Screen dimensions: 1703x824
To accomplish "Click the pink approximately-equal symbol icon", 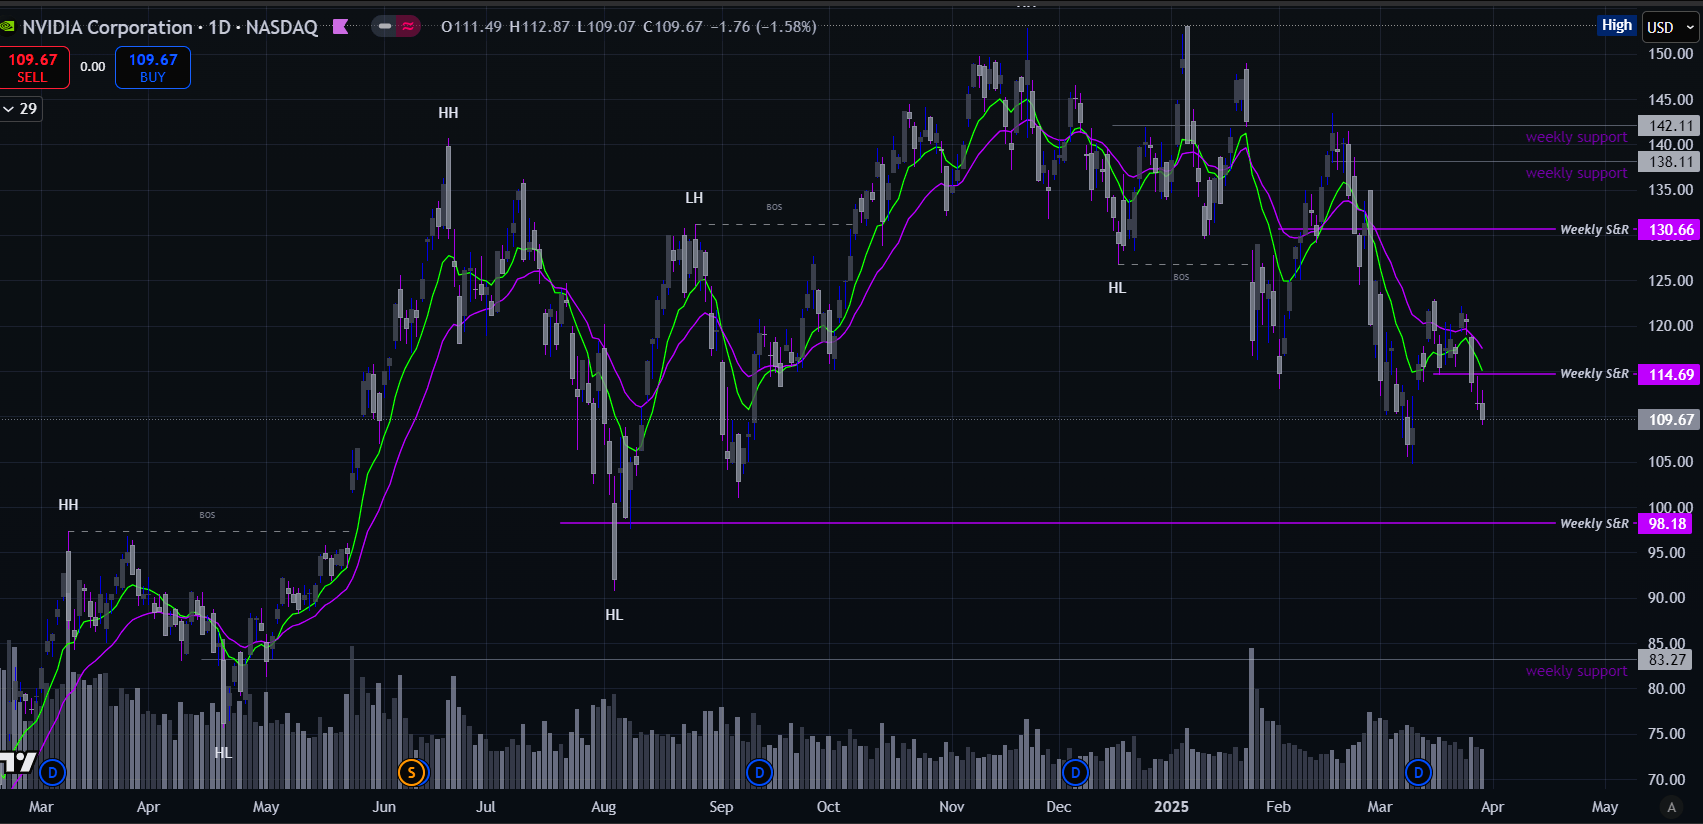I will 408,27.
